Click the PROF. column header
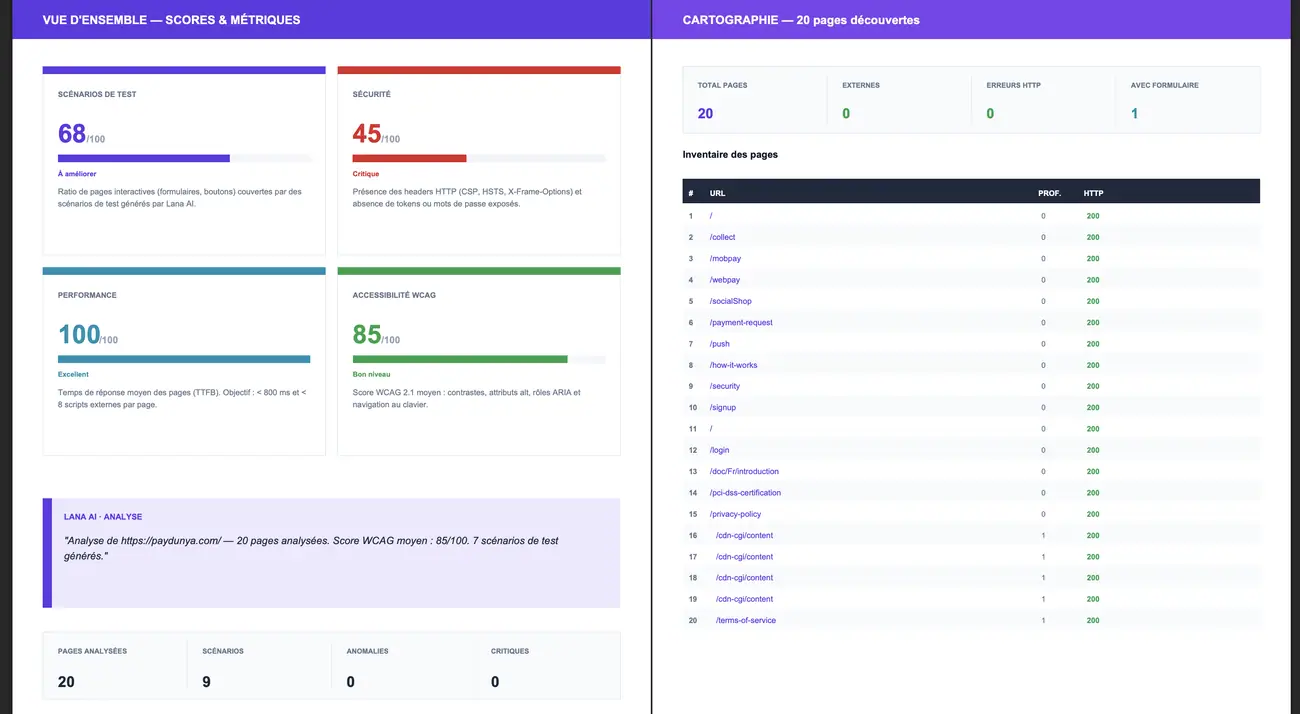 [1049, 193]
